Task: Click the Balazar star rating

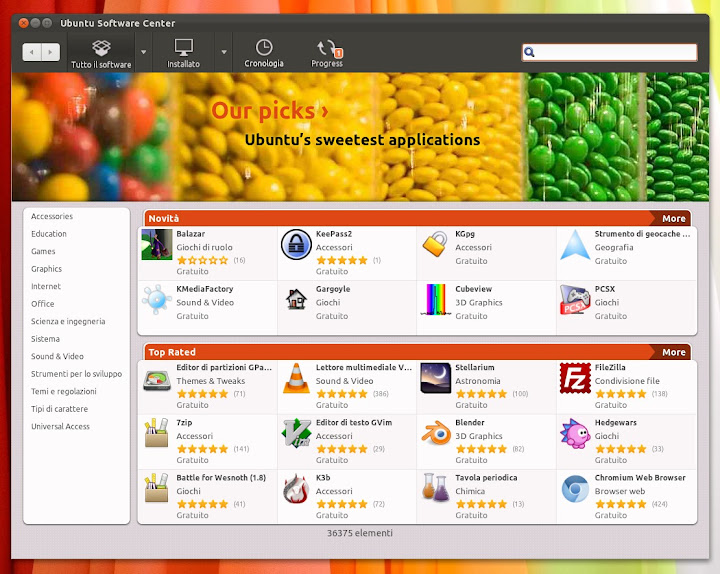Action: [202, 260]
